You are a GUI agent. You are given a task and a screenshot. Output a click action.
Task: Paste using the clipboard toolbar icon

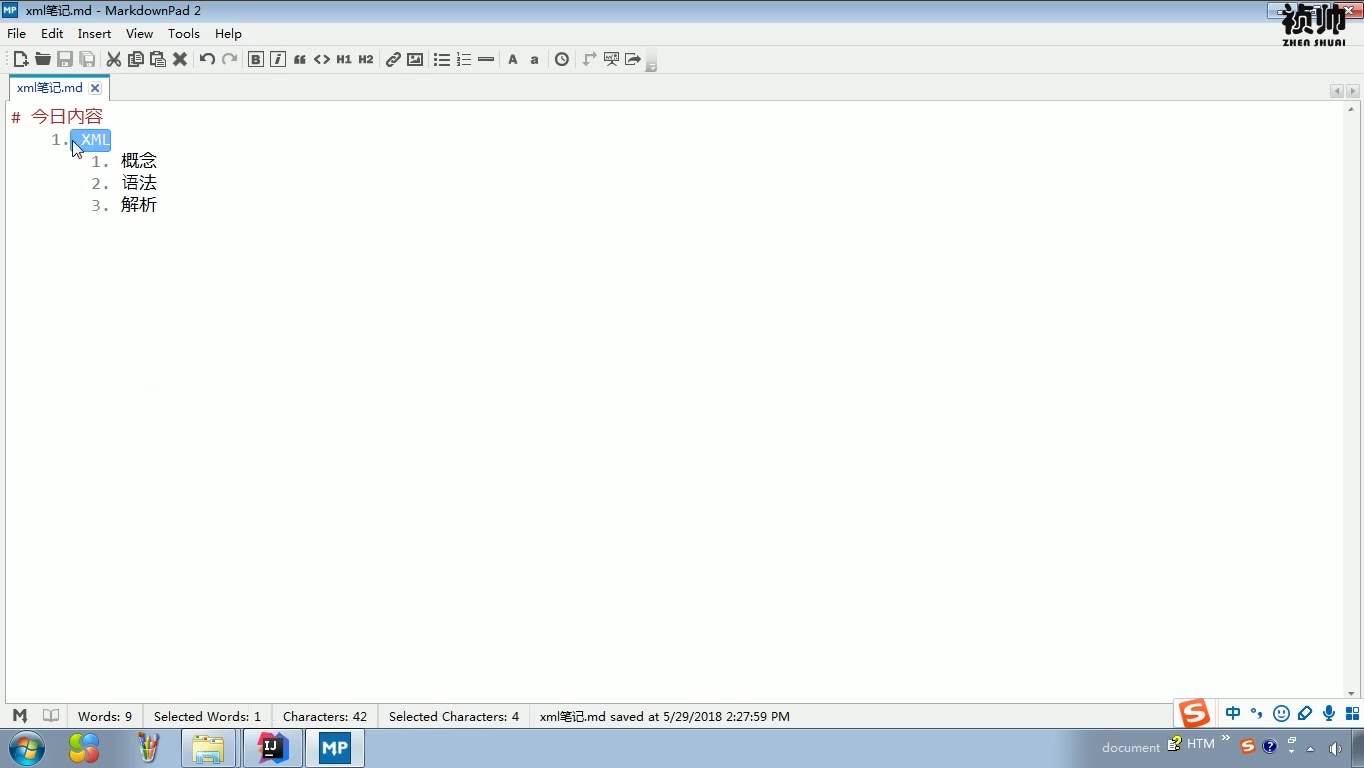pyautogui.click(x=157, y=59)
